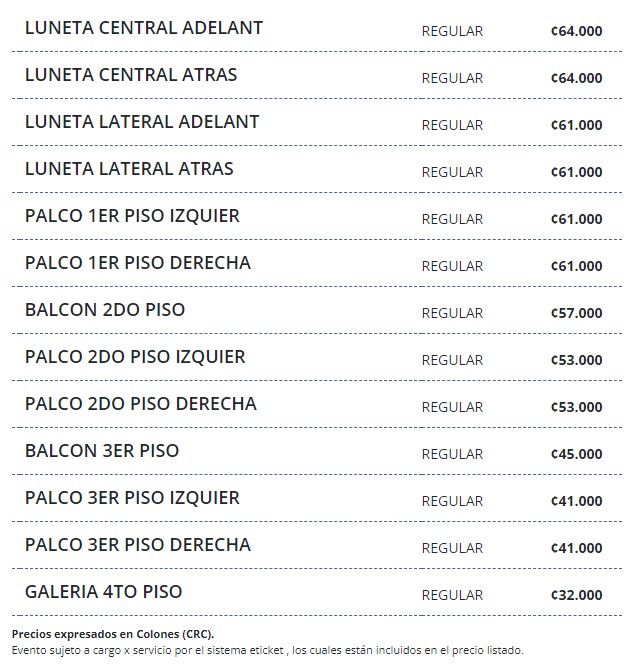Click the 'Precios expresados en Colones (CRC)' note
Viewport: 631px width, 672px height.
(x=113, y=634)
